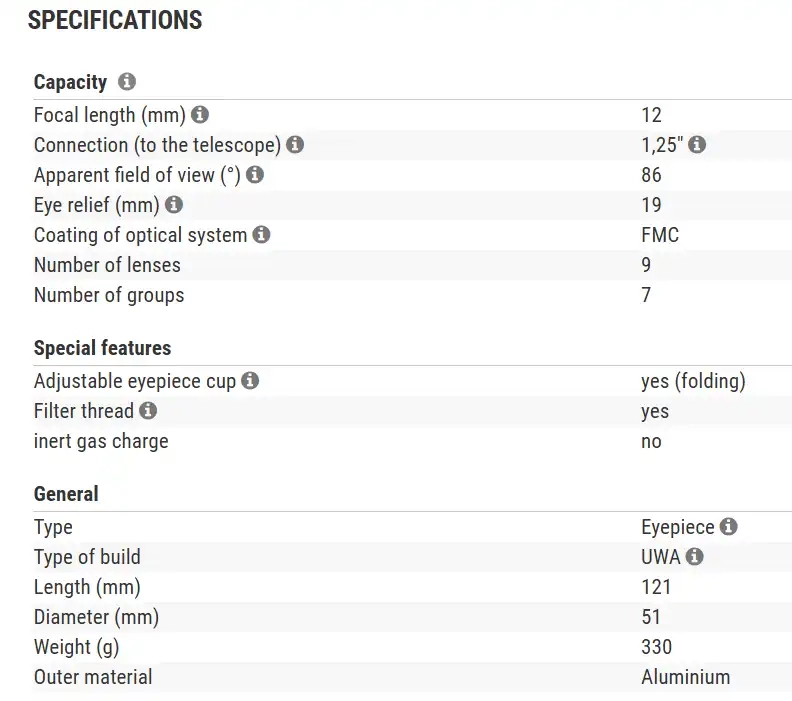Image resolution: width=792 pixels, height=701 pixels.
Task: Click the Eye relief info icon
Action: [174, 205]
